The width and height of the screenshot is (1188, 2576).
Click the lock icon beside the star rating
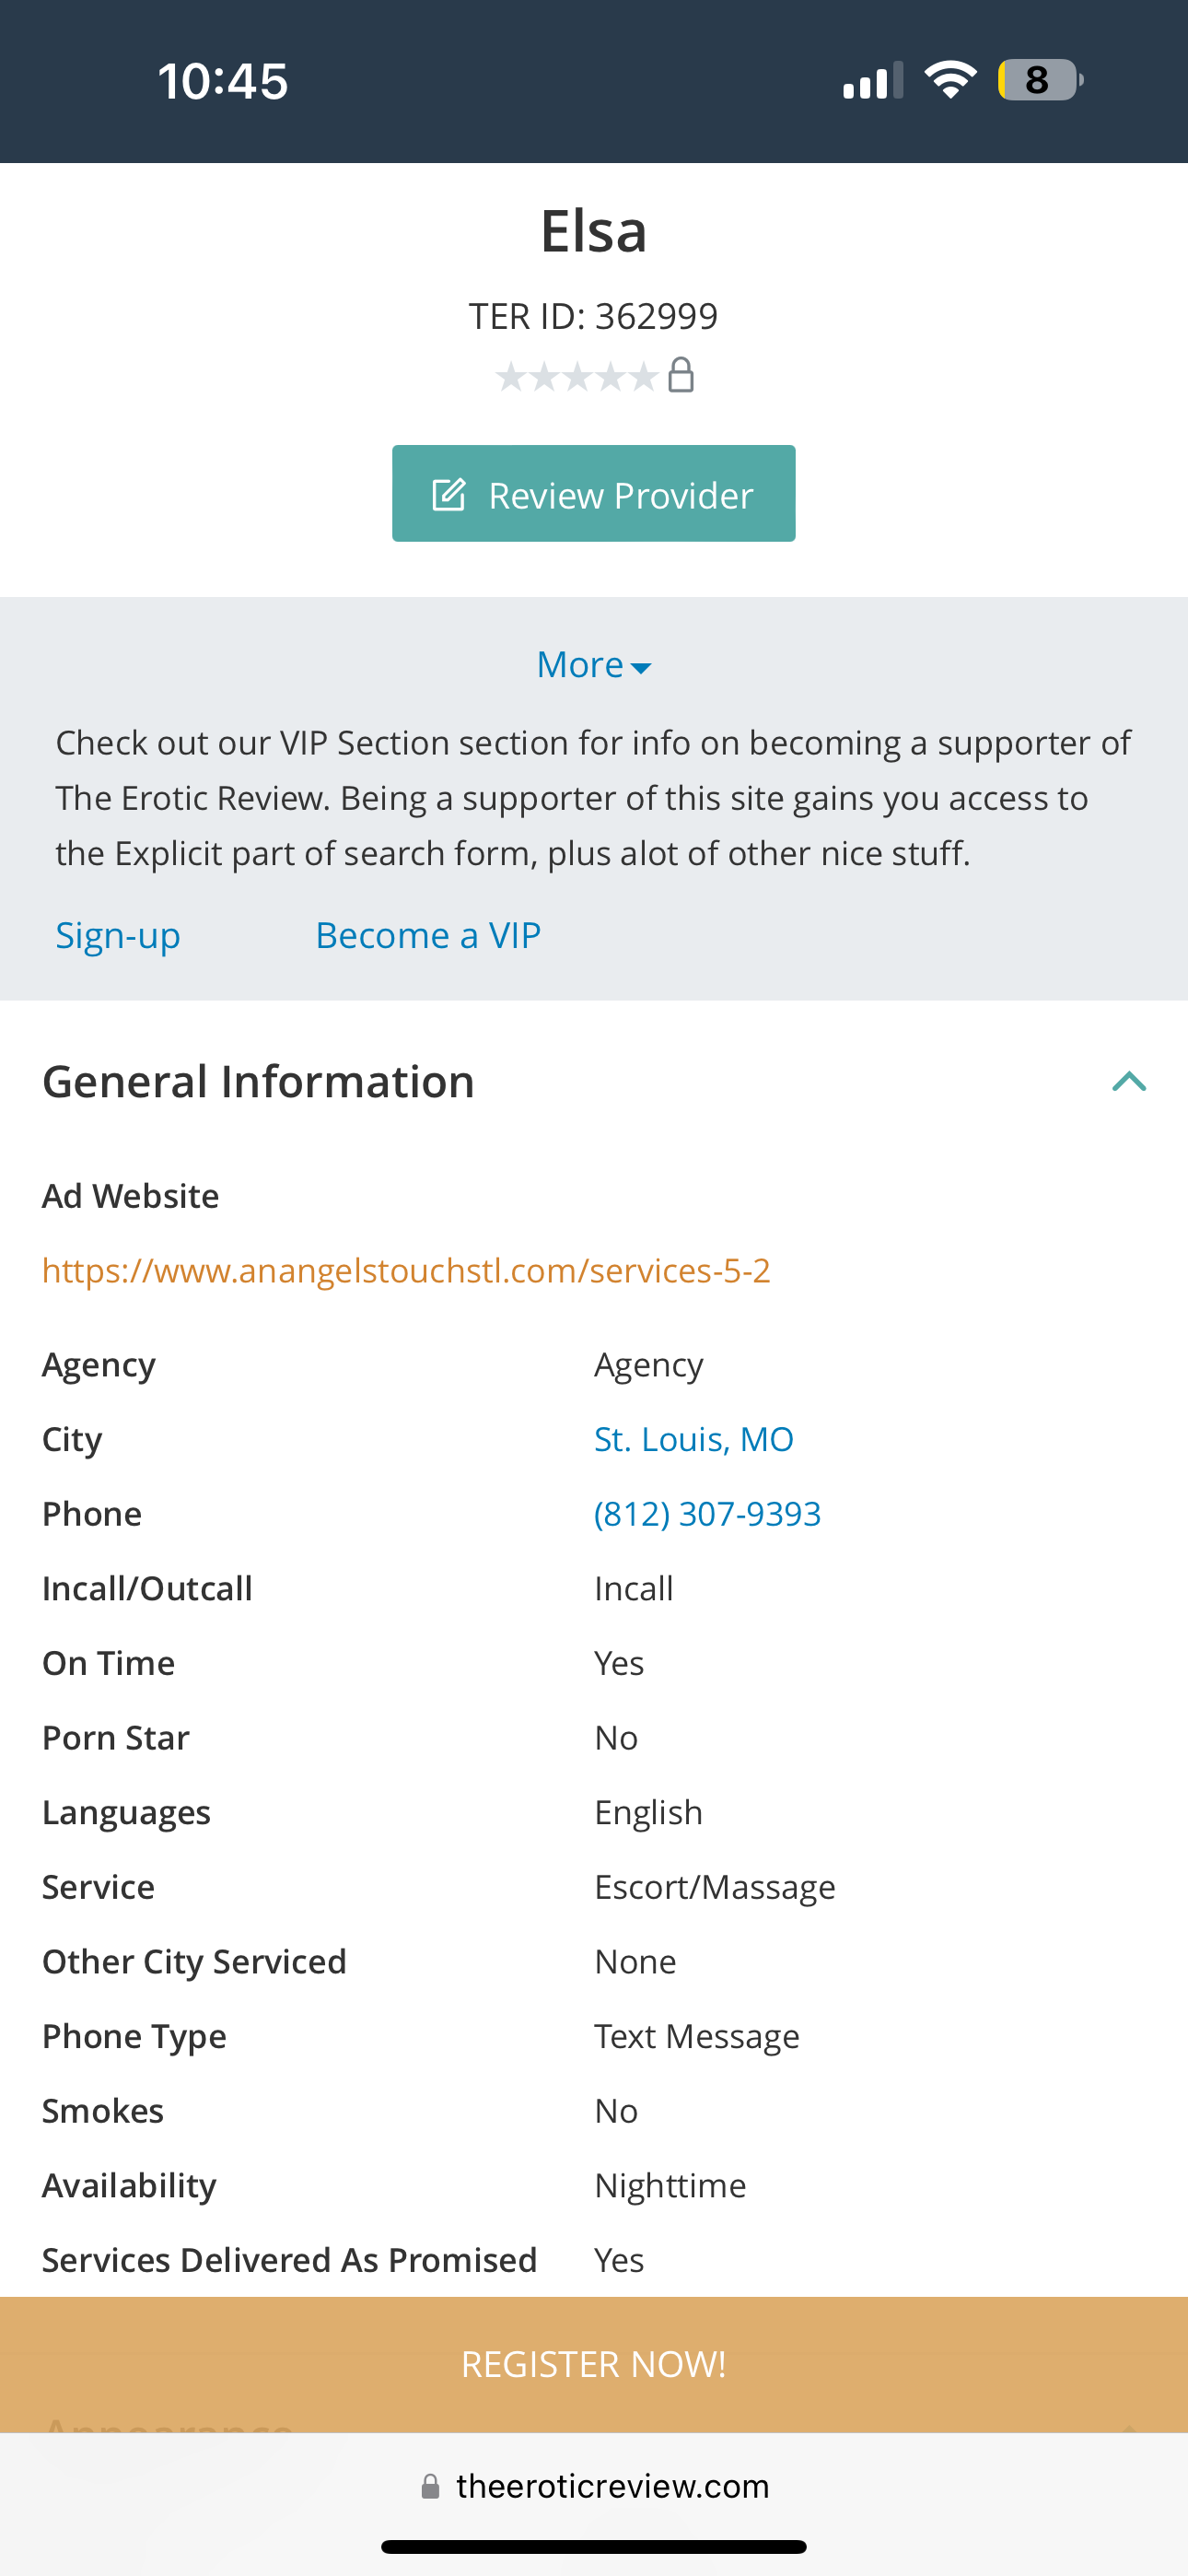tap(681, 376)
